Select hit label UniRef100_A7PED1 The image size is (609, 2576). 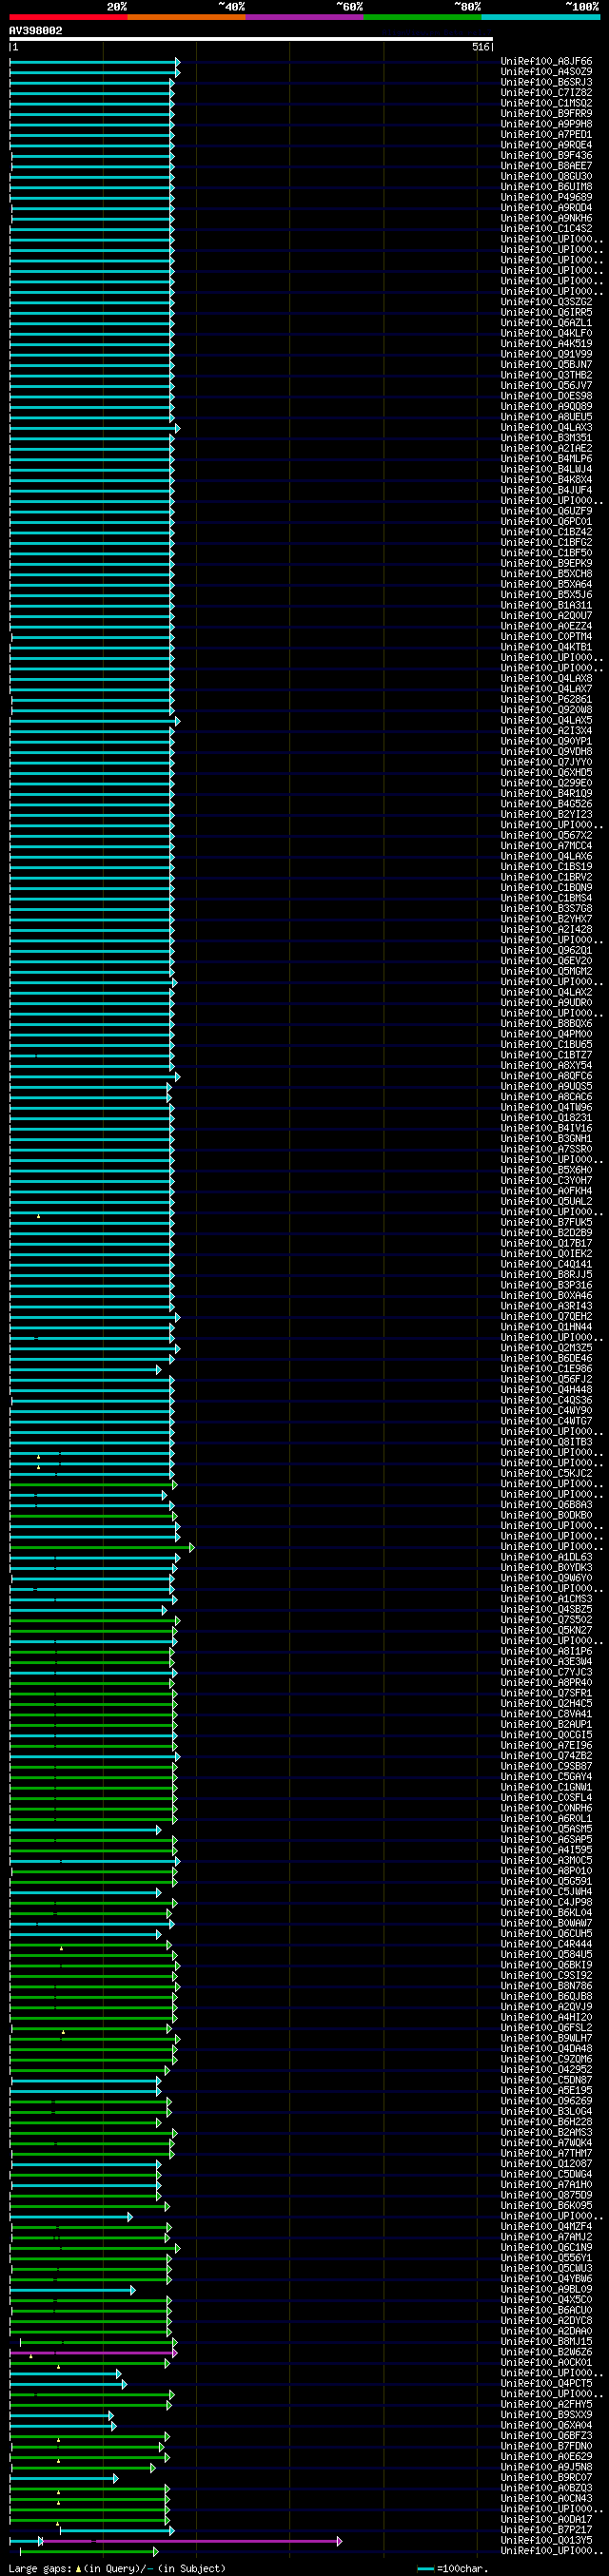(x=546, y=135)
